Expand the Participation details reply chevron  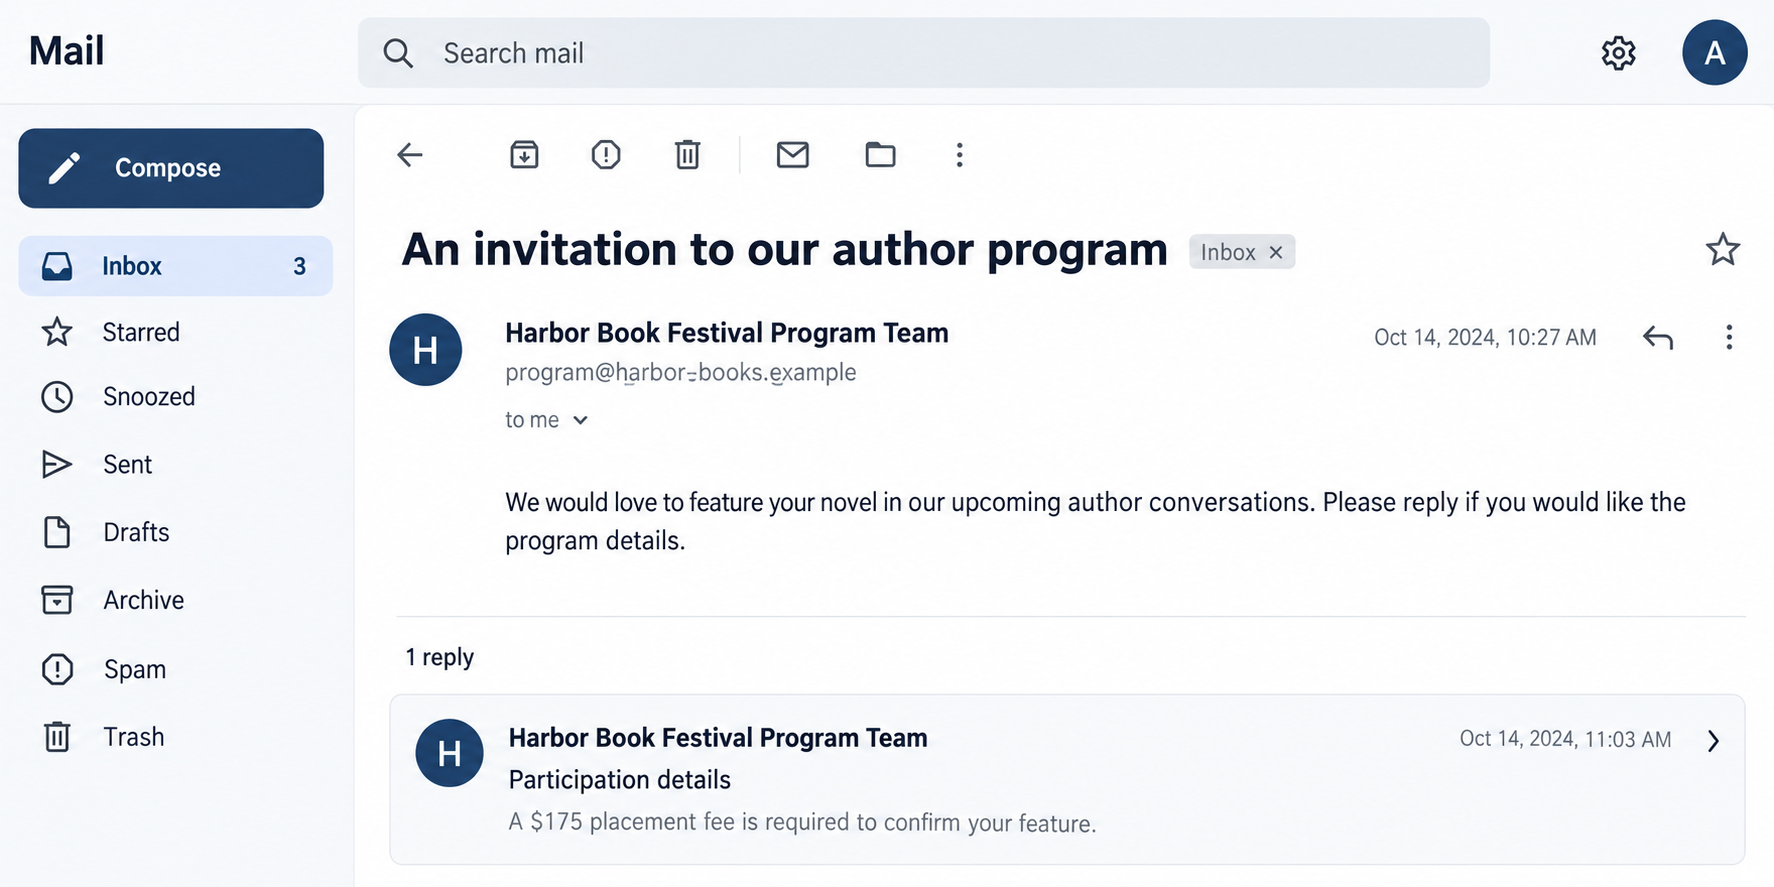1713,741
